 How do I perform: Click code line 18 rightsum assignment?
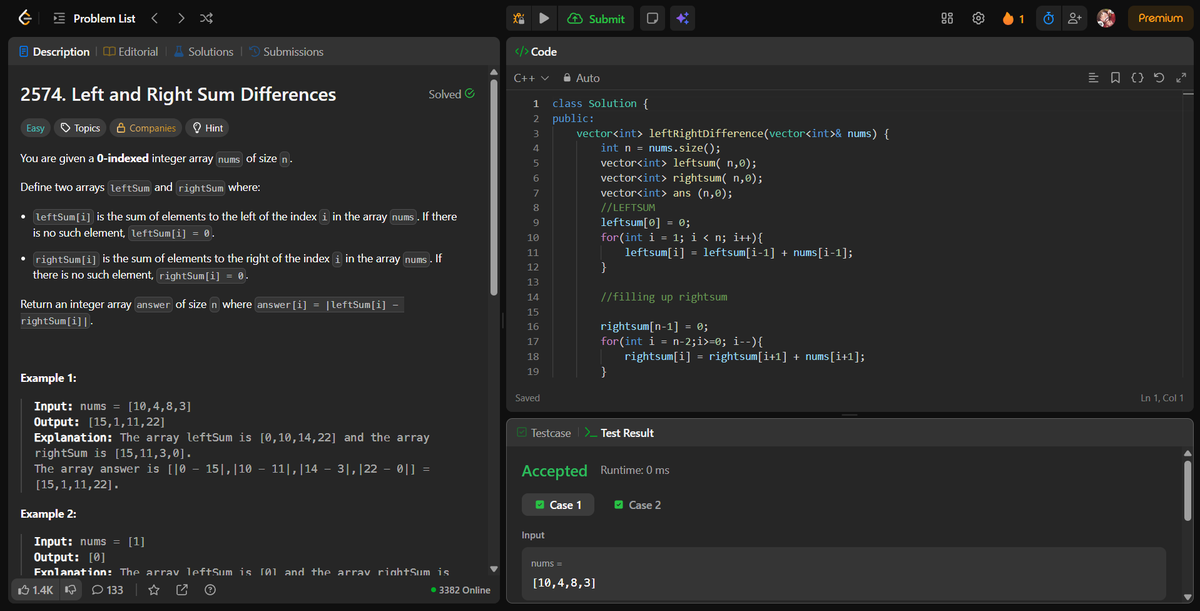pos(745,356)
